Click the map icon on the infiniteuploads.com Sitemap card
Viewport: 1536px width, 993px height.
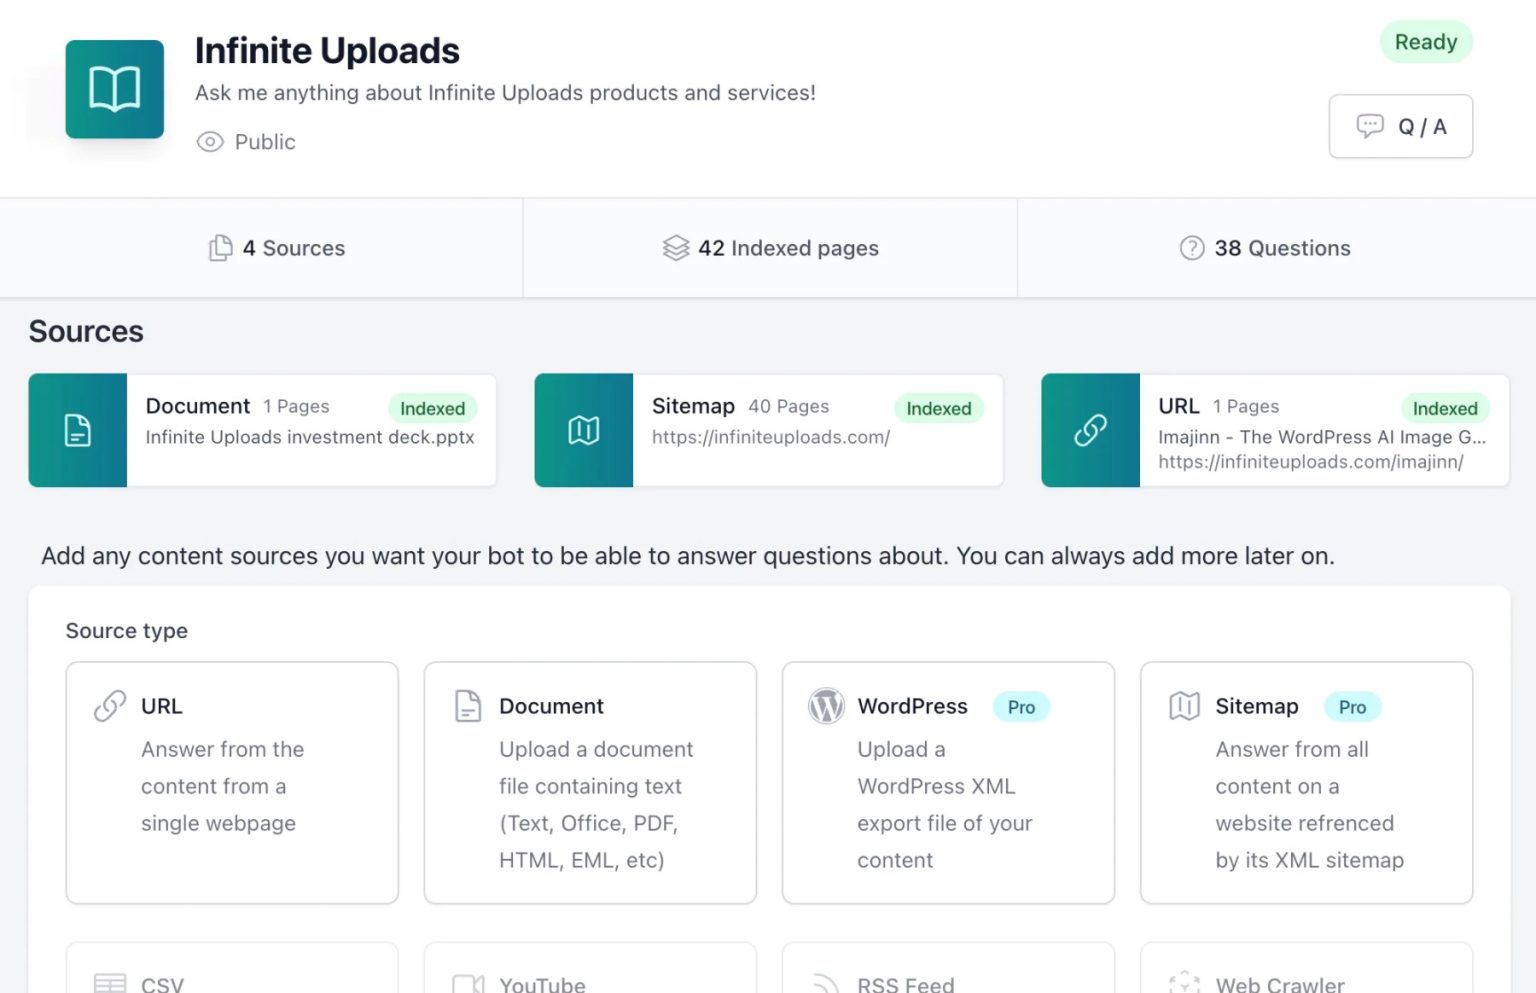coord(584,430)
